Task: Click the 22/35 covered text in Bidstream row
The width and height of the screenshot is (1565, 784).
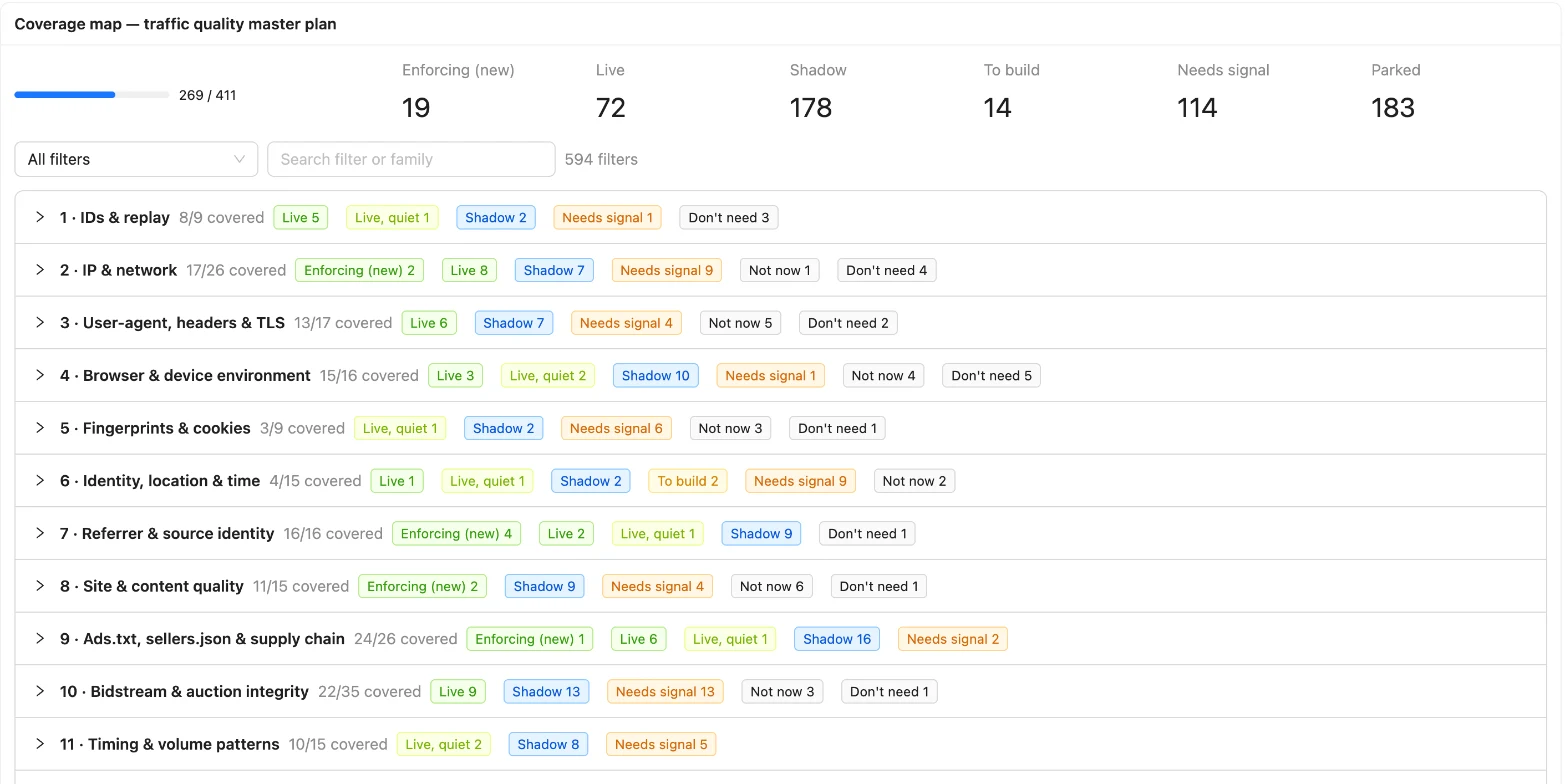Action: 369,692
